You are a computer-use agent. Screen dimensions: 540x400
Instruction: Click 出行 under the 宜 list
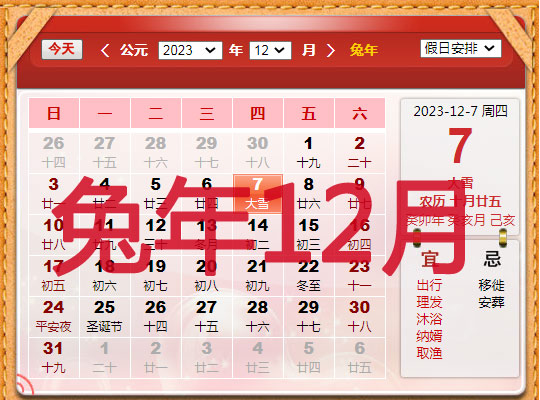point(429,285)
